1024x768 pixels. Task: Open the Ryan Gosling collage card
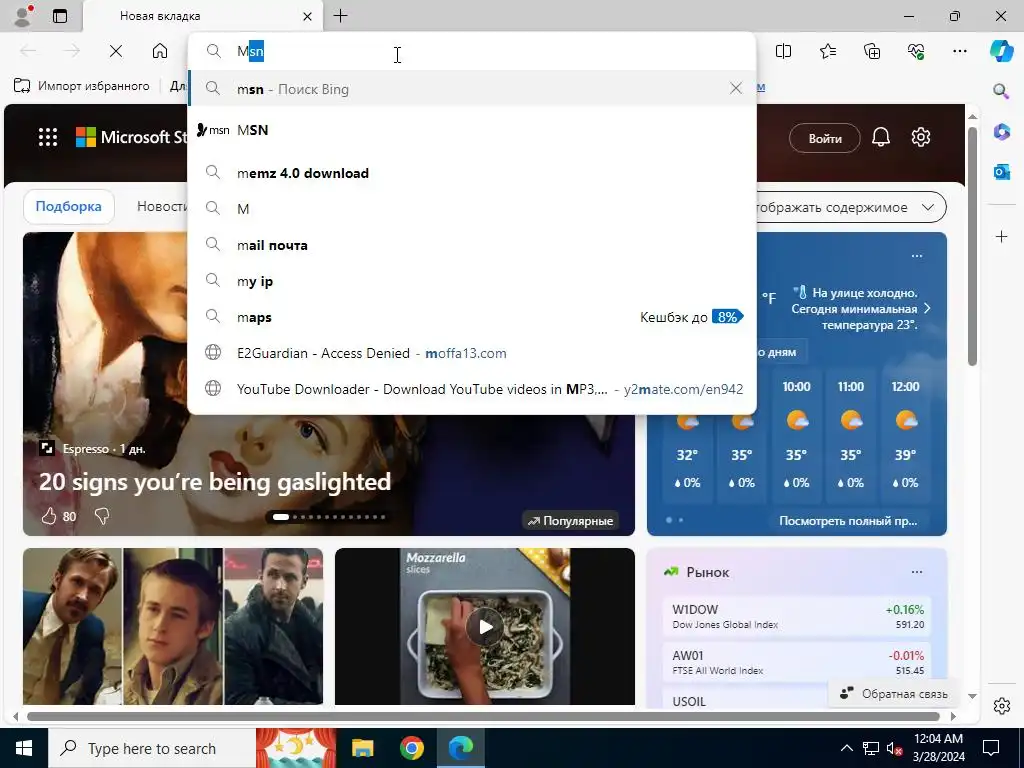(x=173, y=626)
